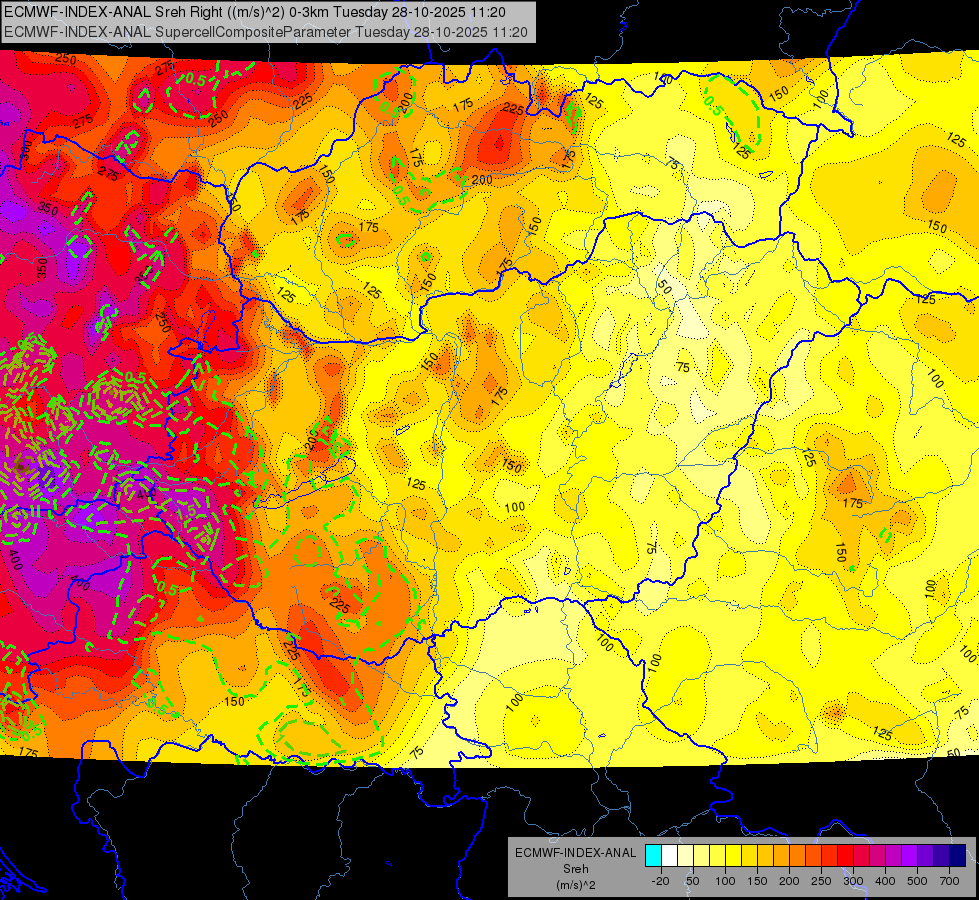Click the 300 tick label on color scale
The image size is (979, 900).
pyautogui.click(x=853, y=881)
